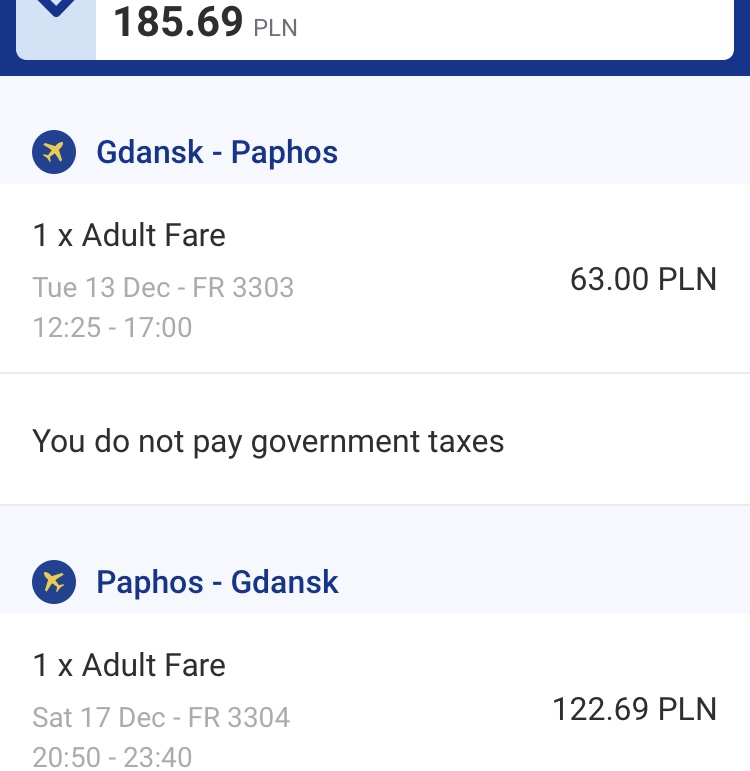Screen dimensions: 750x771
Task: Tap the 63.00 PLN fare amount
Action: tap(643, 279)
